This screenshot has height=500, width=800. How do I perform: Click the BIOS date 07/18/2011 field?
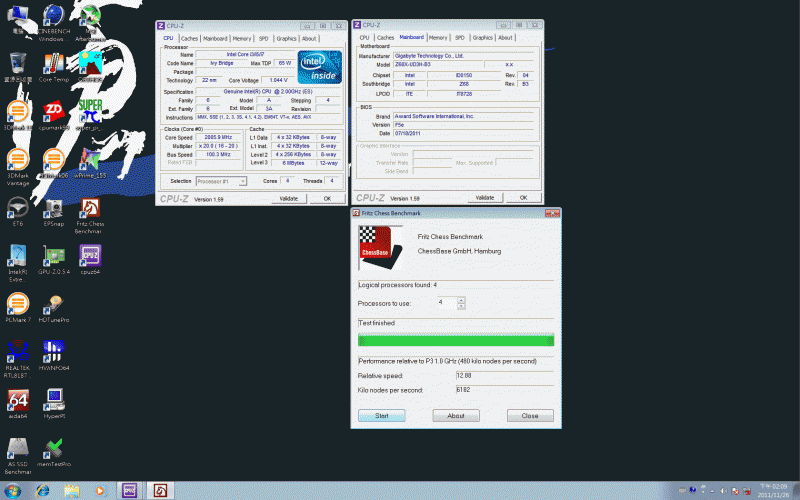(x=464, y=134)
